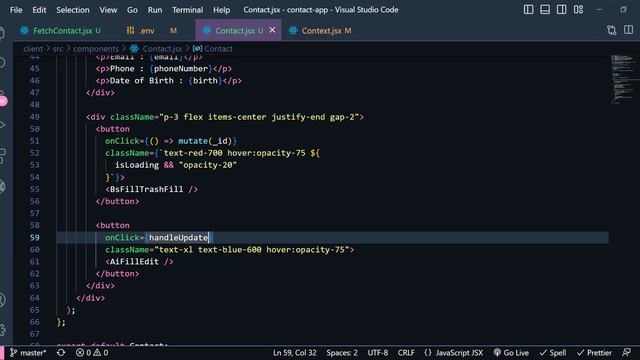Toggle Spell checker in status bar

coord(553,353)
